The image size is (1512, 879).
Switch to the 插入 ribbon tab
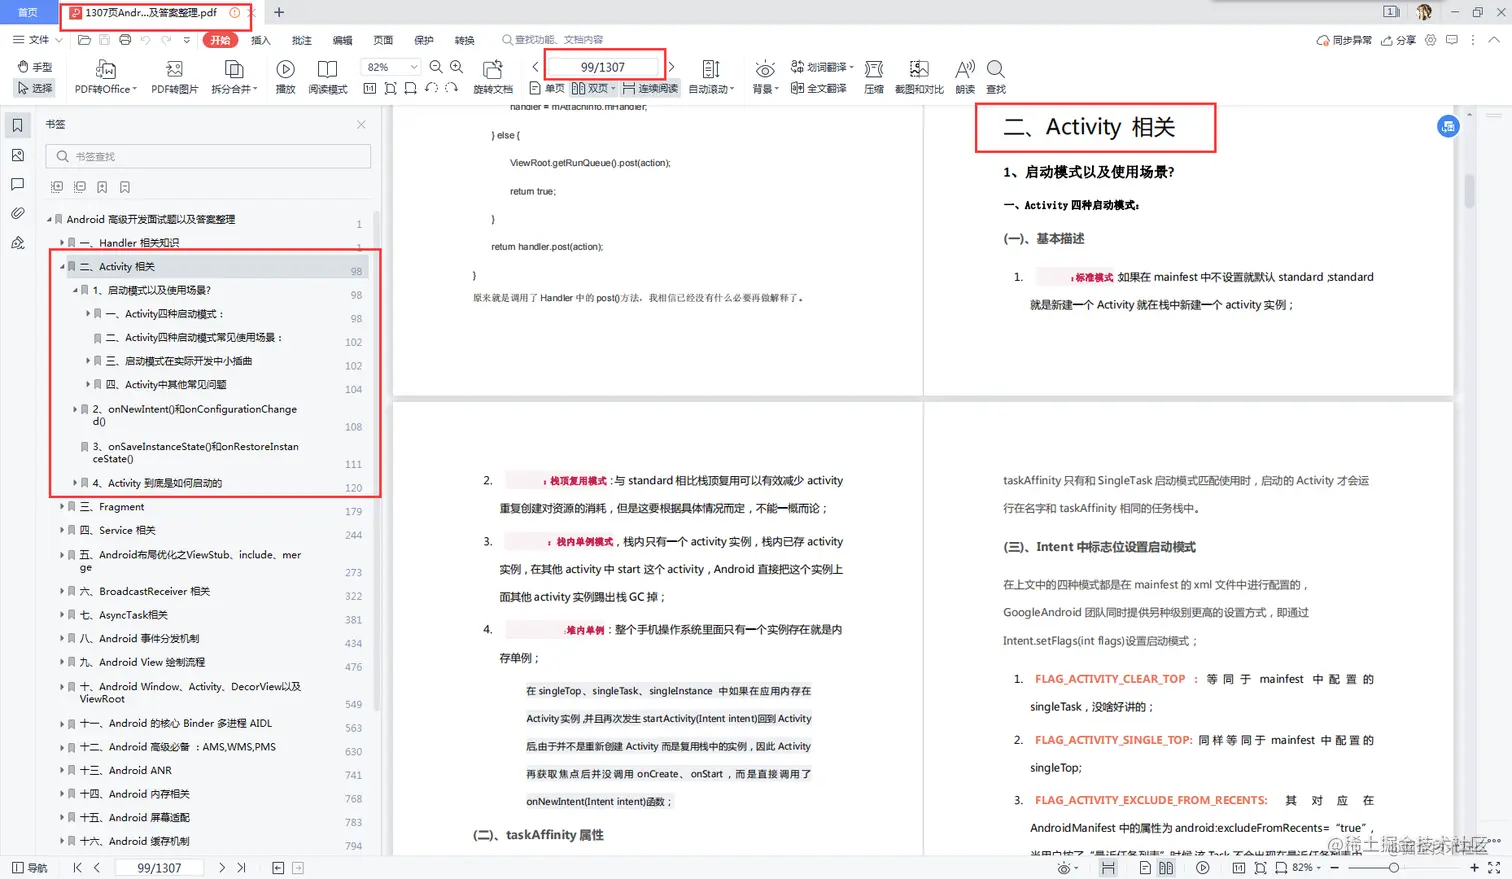[261, 40]
